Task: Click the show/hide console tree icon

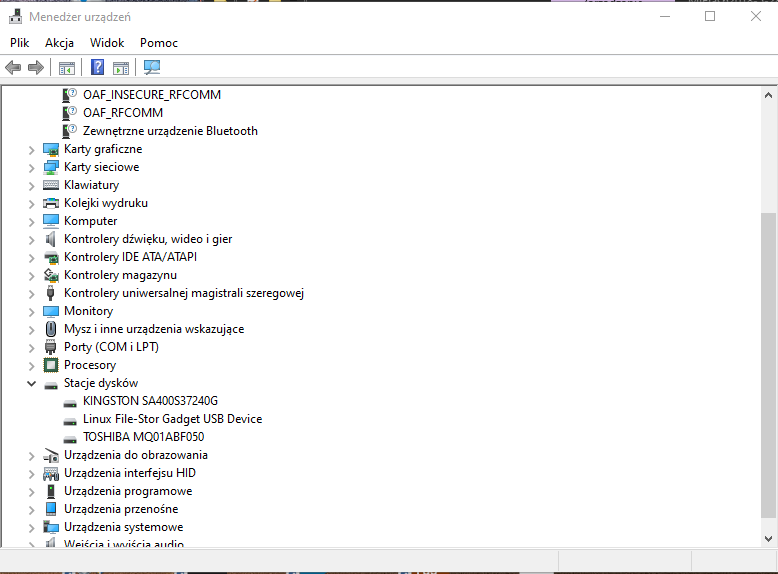Action: coord(67,68)
